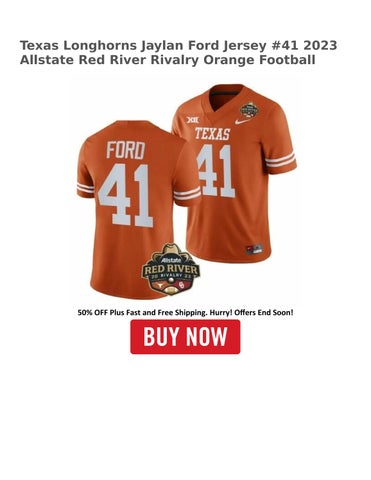Click the Nike swoosh on the jersey front

(x=242, y=121)
